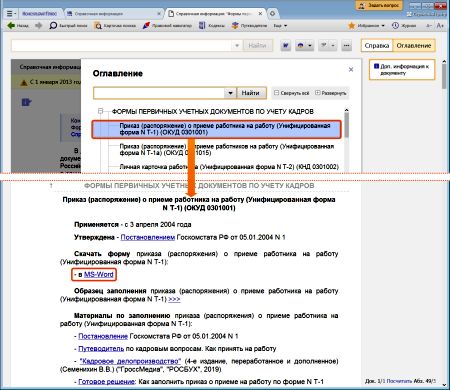Open document search field history dropdown

[x=237, y=45]
